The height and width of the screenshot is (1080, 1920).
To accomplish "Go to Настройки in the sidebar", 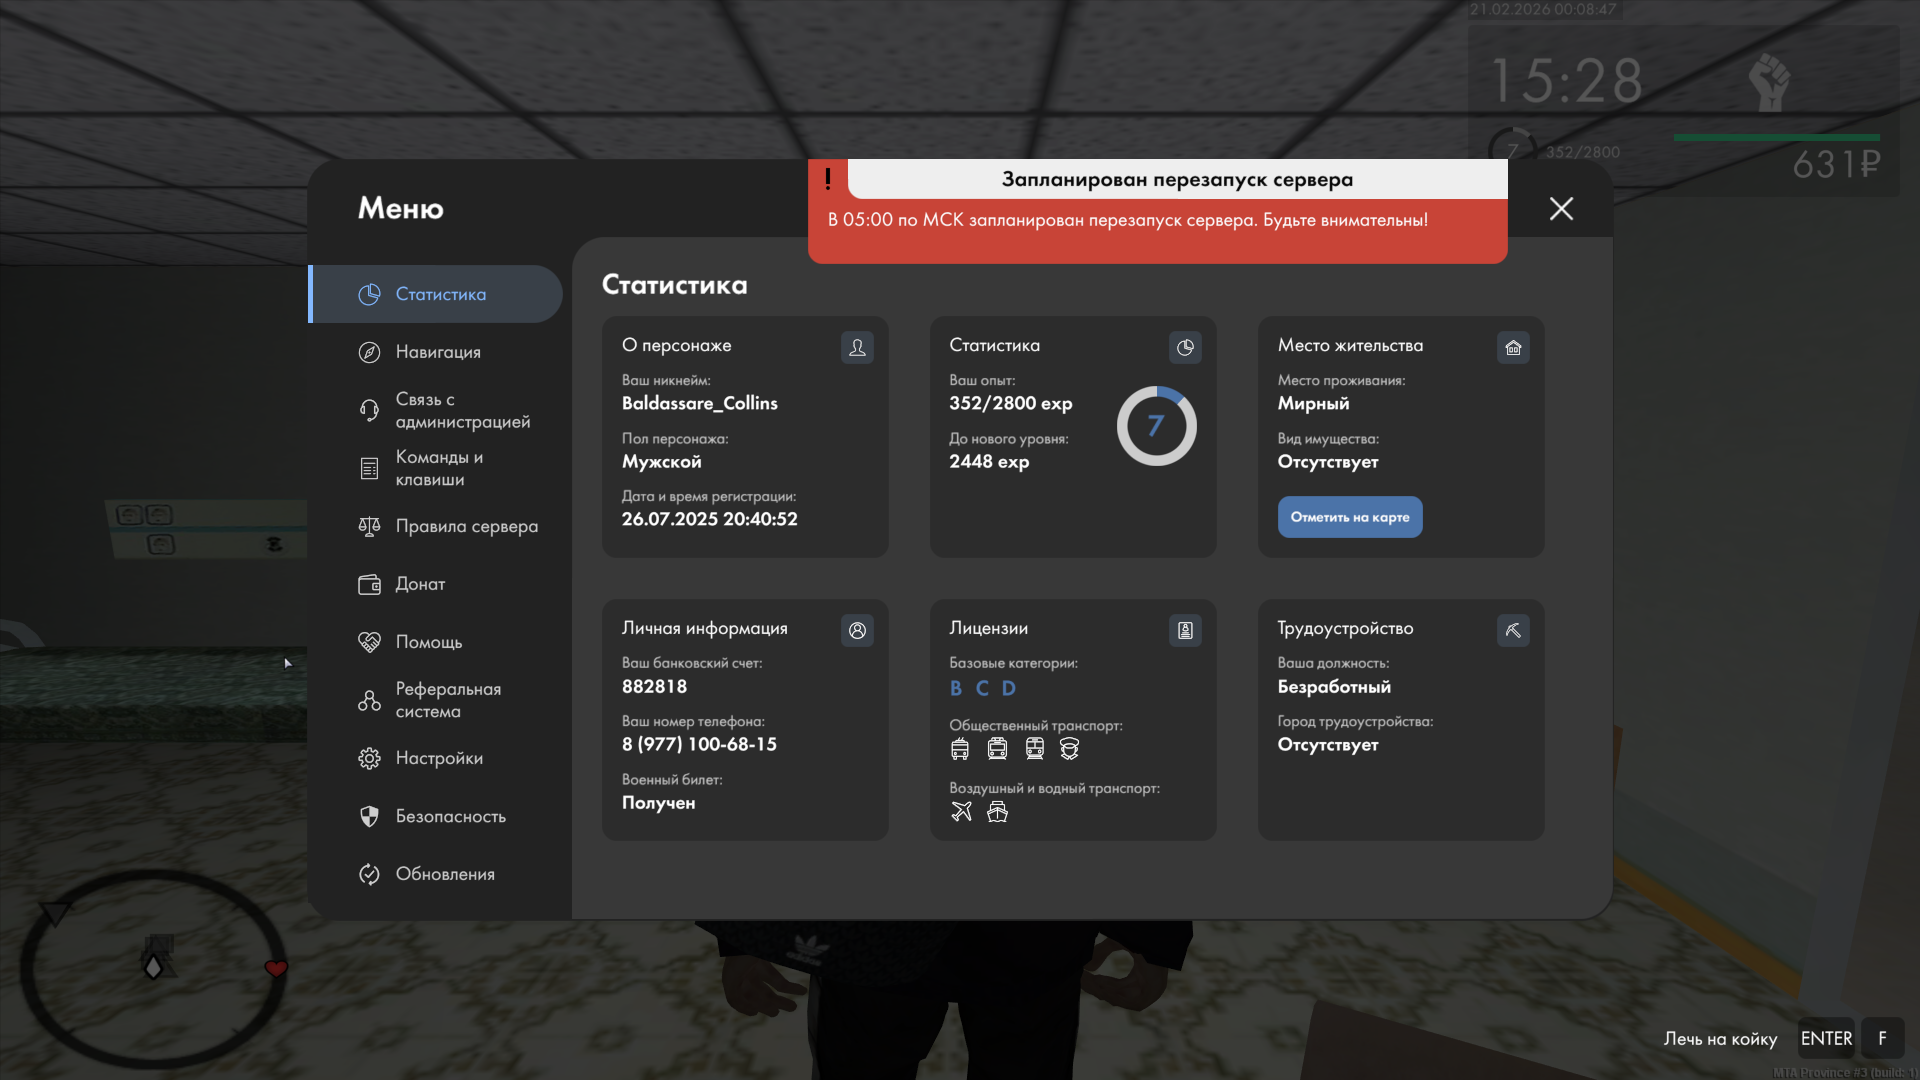I will [438, 758].
